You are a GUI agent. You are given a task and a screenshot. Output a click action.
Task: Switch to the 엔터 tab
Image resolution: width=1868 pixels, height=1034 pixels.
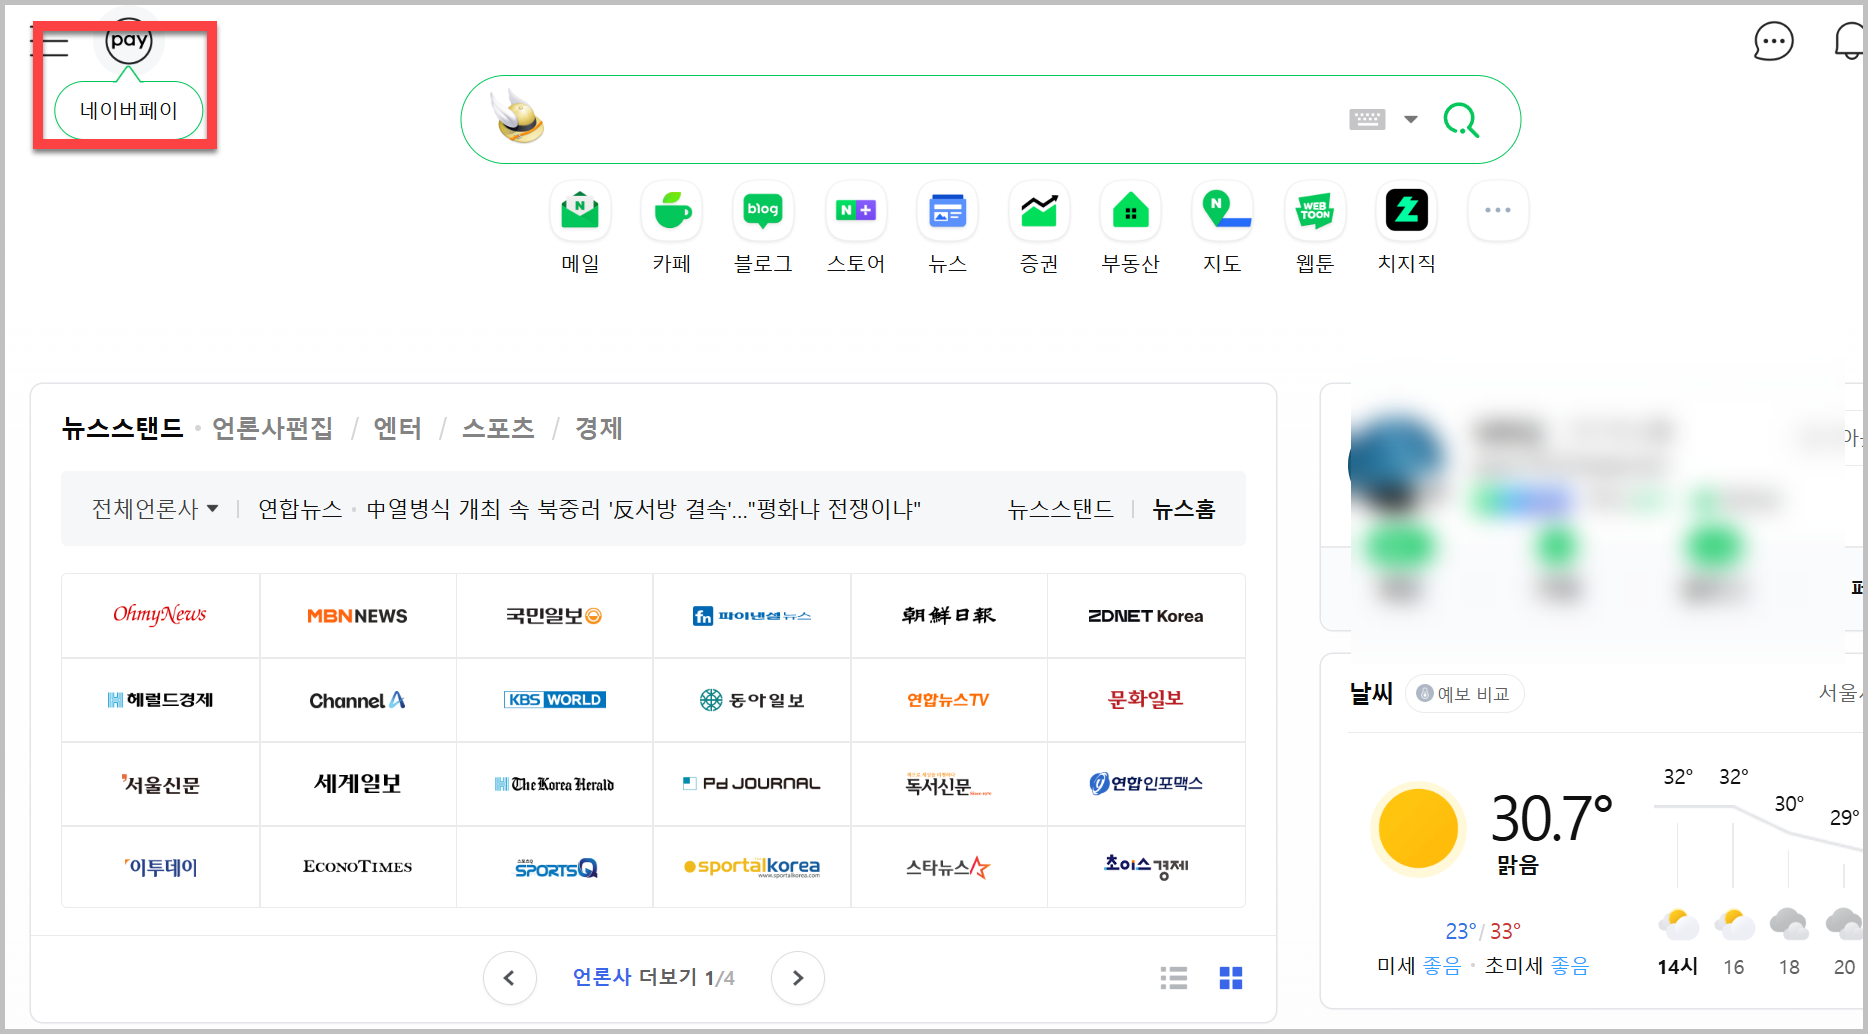click(x=397, y=429)
